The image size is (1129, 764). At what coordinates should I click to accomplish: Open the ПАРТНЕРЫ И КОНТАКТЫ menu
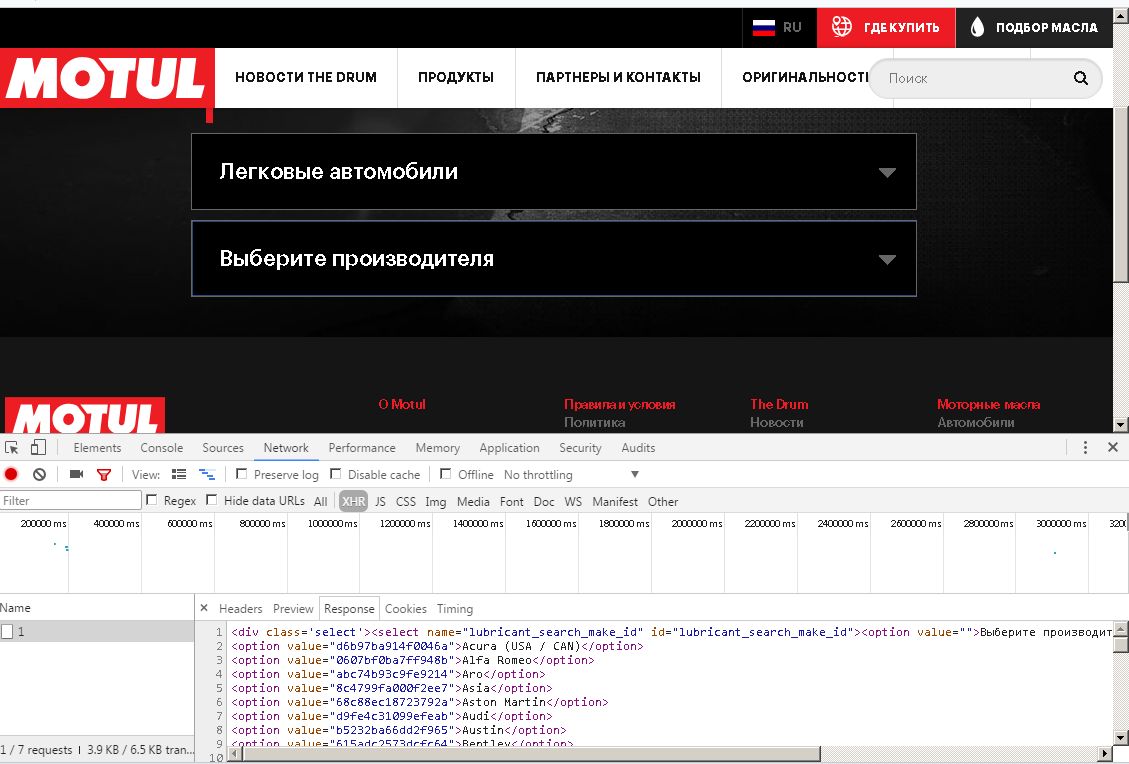[618, 77]
